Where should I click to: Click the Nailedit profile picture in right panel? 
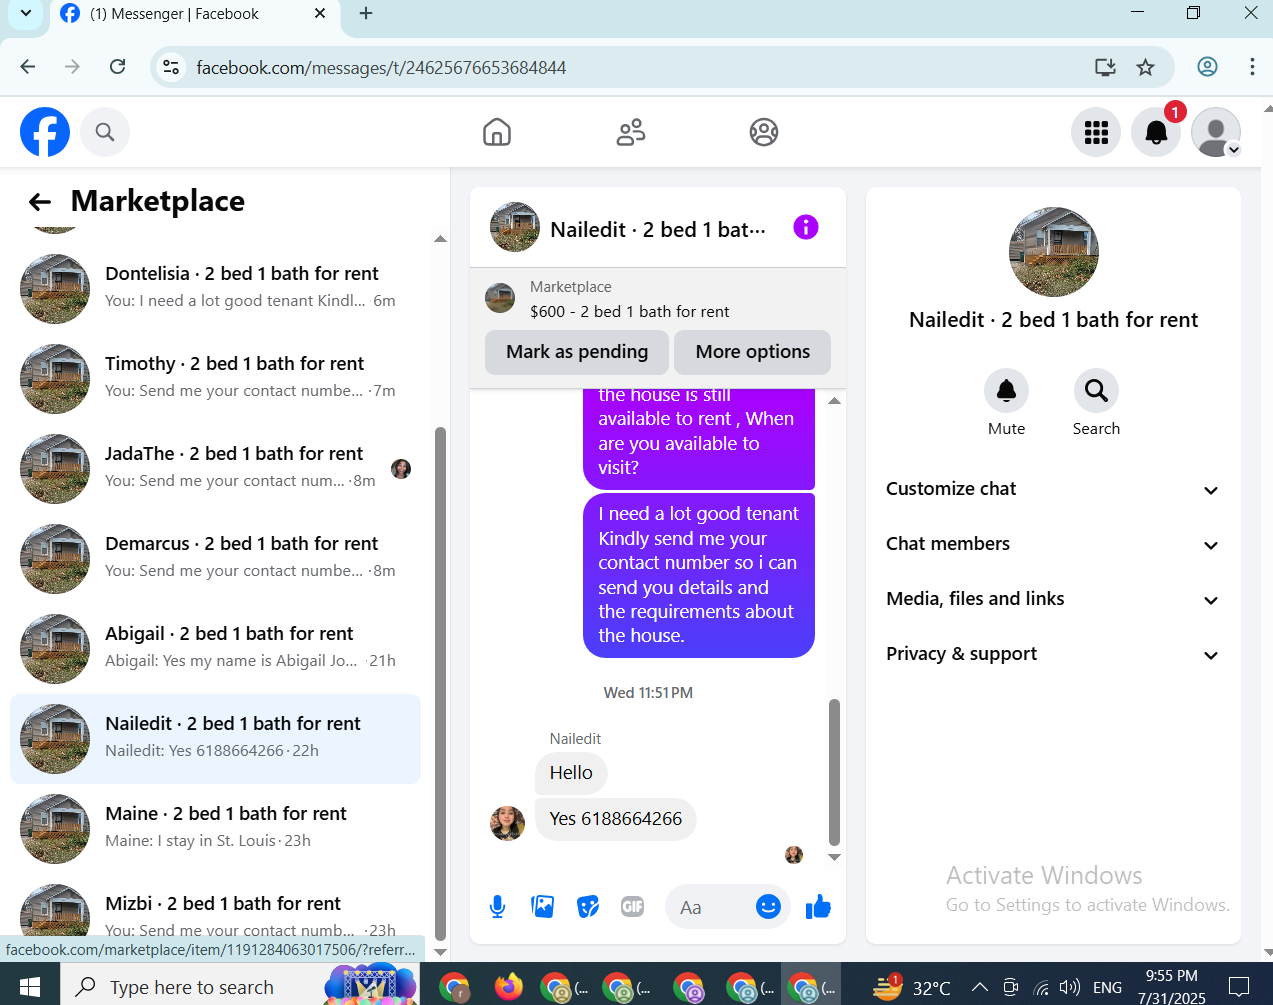1054,252
